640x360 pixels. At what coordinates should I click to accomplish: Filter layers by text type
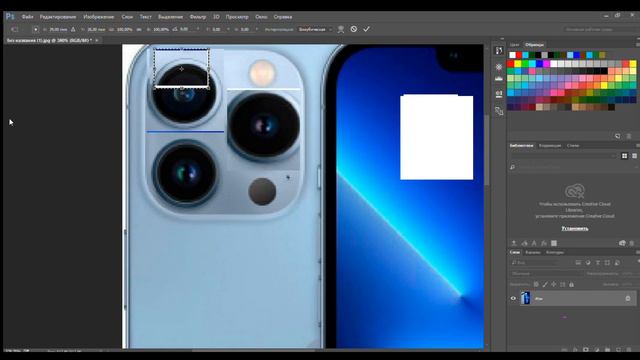pyautogui.click(x=598, y=262)
